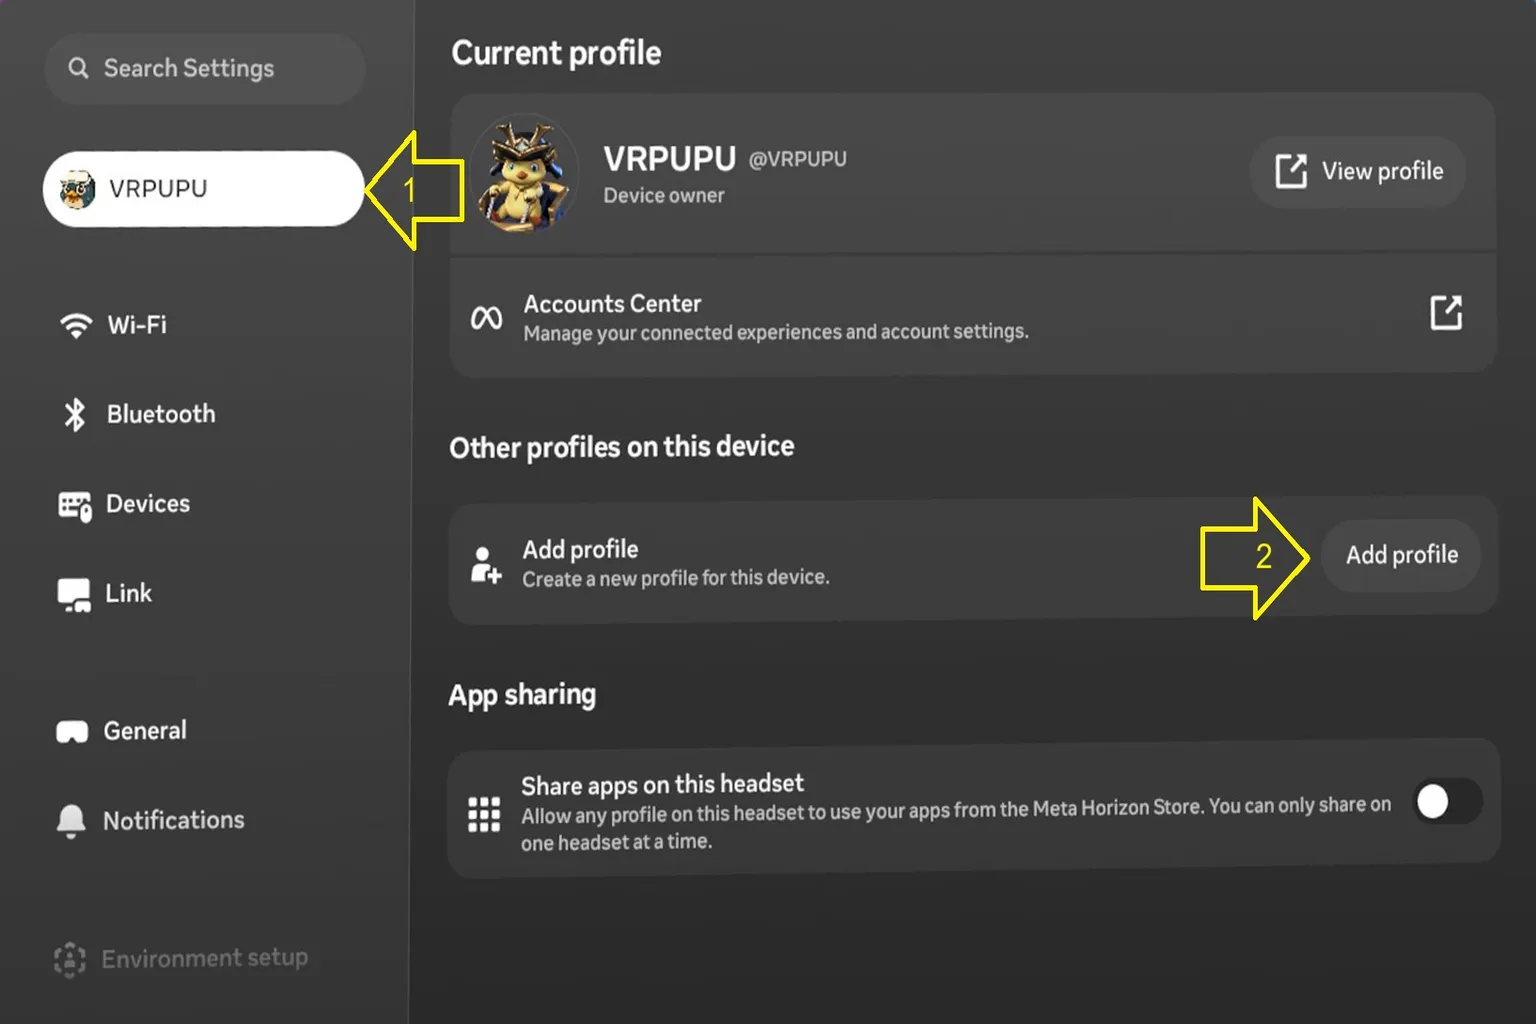Open Notifications settings
The image size is (1536, 1024).
click(x=174, y=820)
